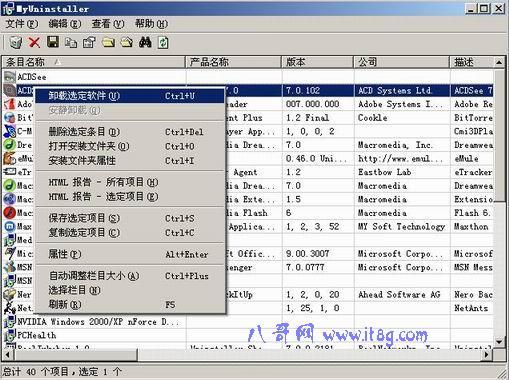Click the Nero row icon

10,294
